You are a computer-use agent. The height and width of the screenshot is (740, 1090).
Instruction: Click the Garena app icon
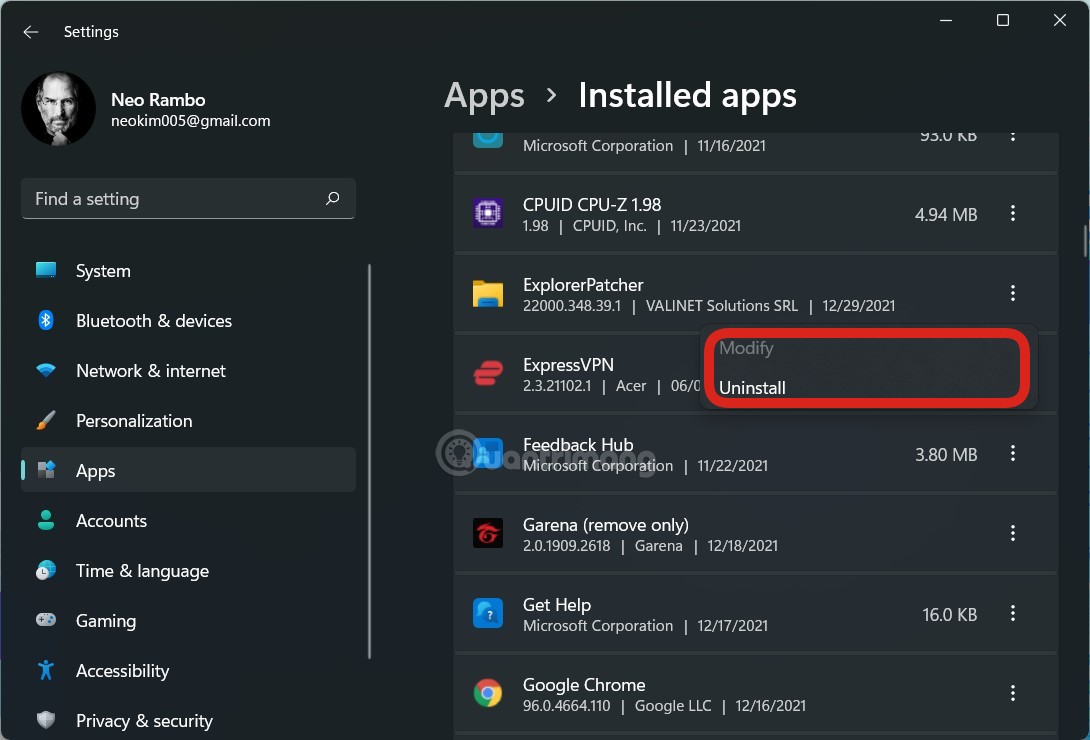(488, 533)
